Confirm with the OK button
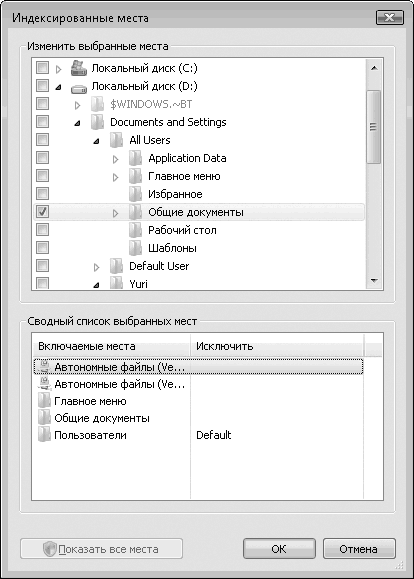 tap(279, 549)
